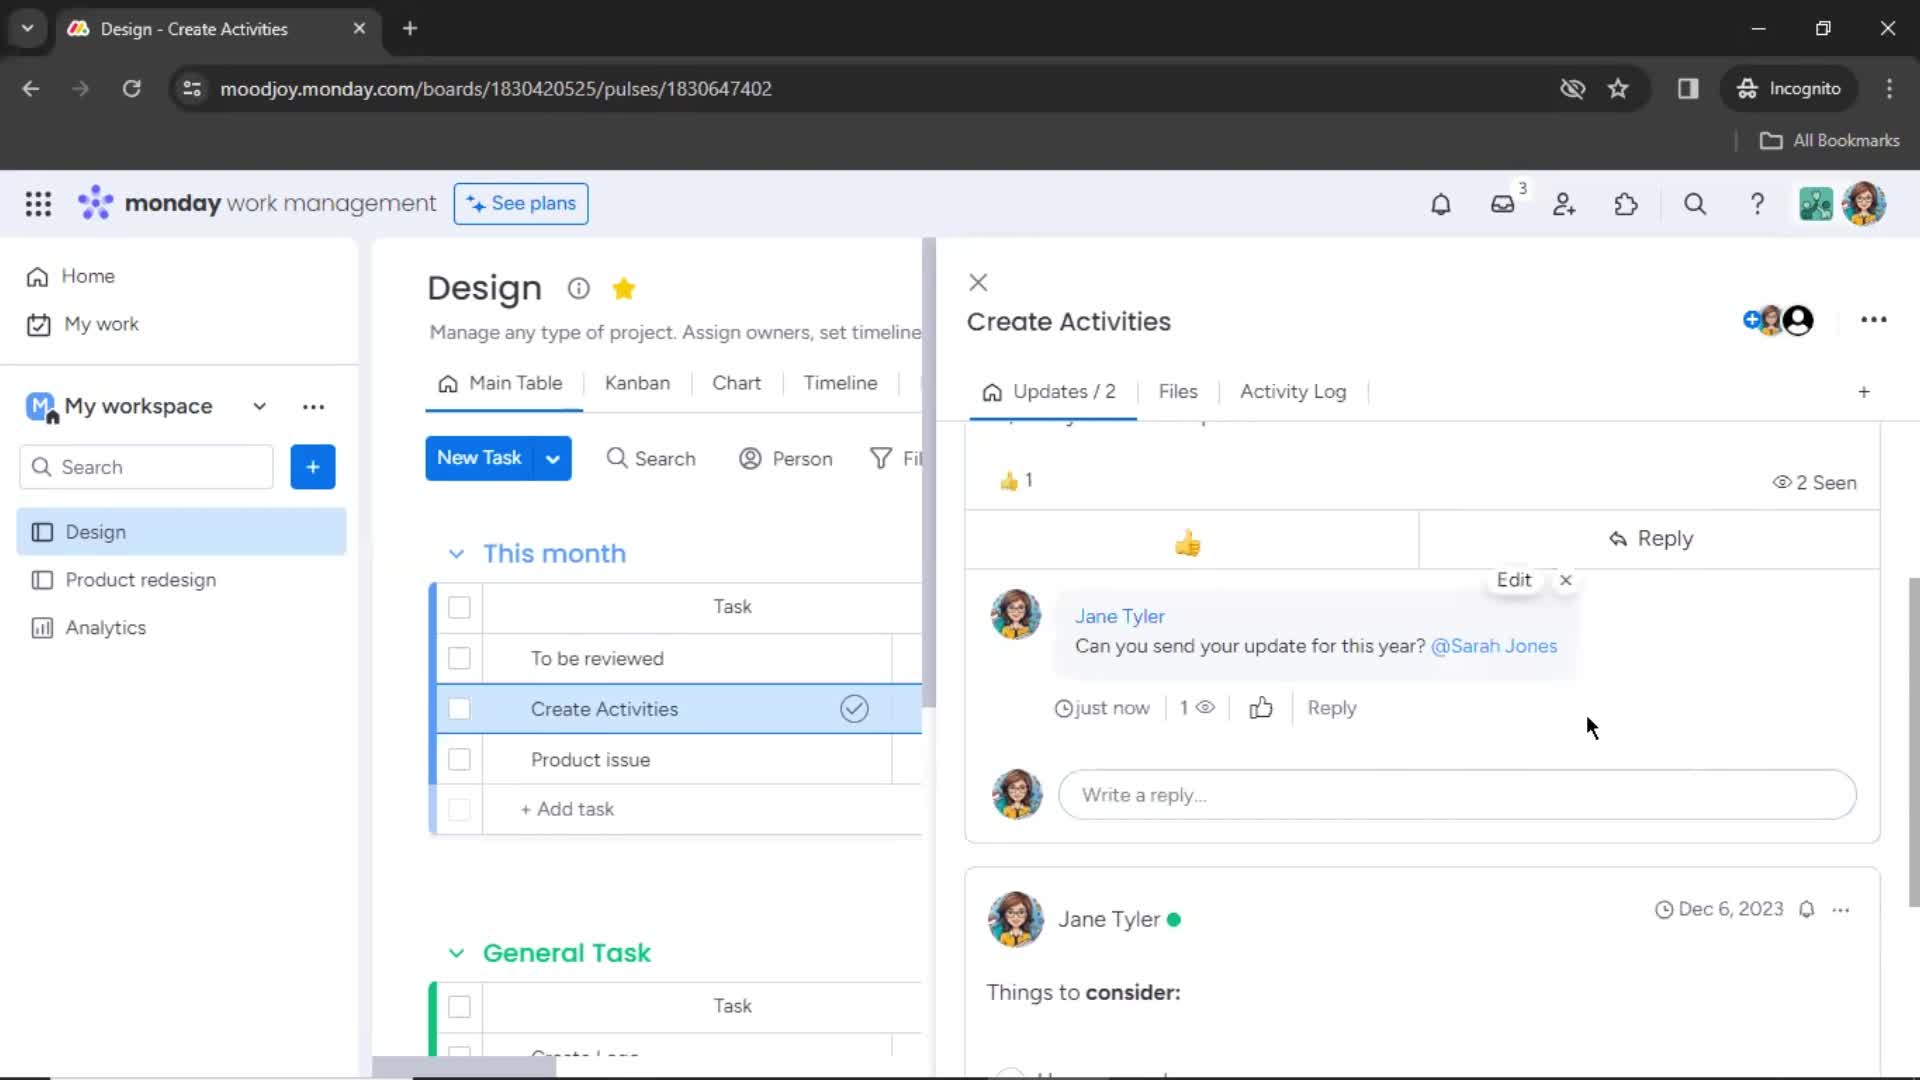The image size is (1920, 1080).
Task: Toggle the checkbox next to To be reviewed task
Action: [460, 658]
